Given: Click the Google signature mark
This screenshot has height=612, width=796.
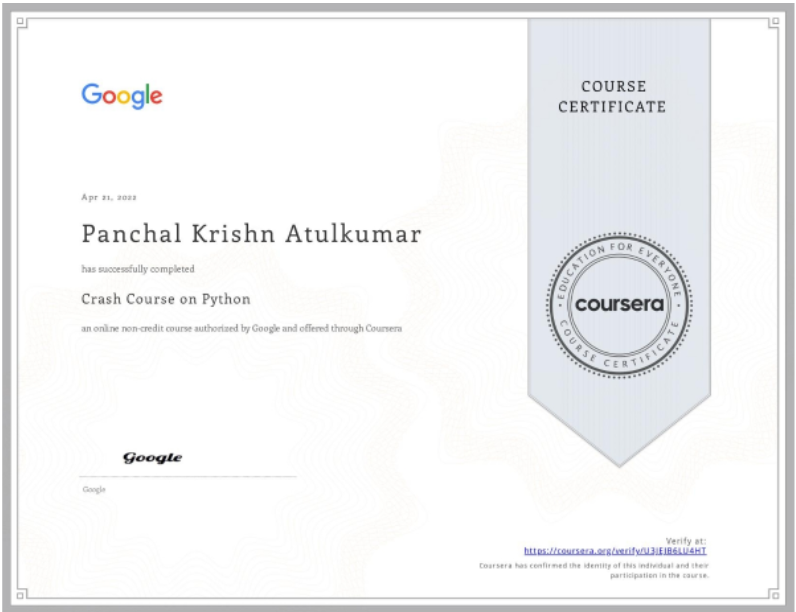Looking at the screenshot, I should [152, 458].
